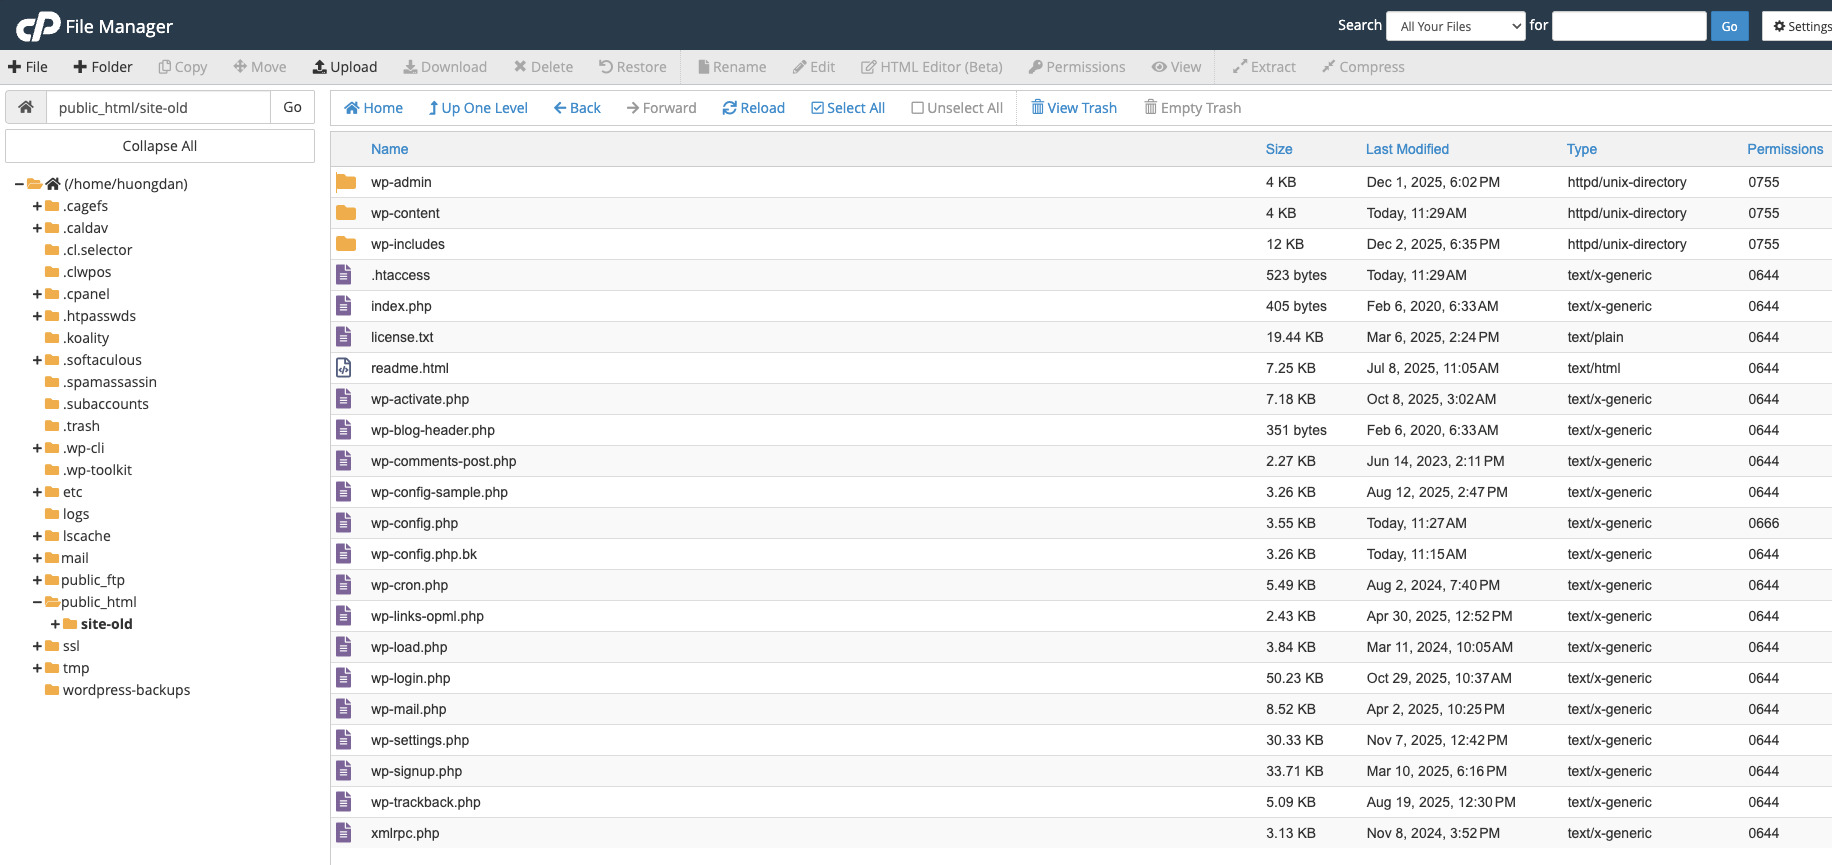
Task: Reload the file listing
Action: [x=753, y=108]
